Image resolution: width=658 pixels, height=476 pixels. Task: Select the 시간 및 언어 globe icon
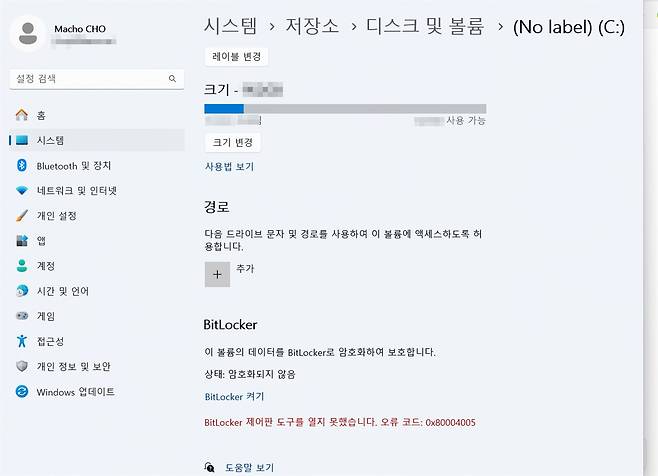22,291
